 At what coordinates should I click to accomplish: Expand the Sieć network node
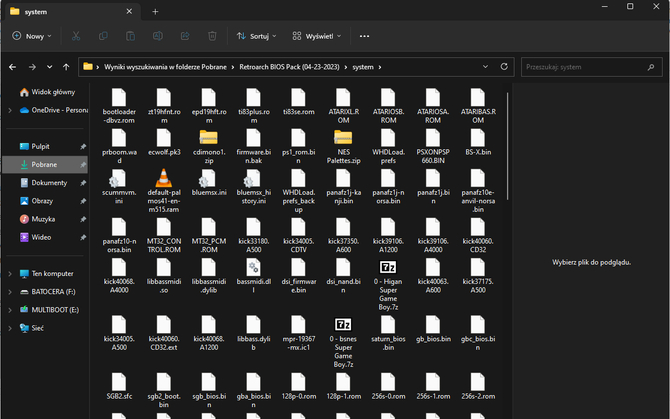point(10,328)
